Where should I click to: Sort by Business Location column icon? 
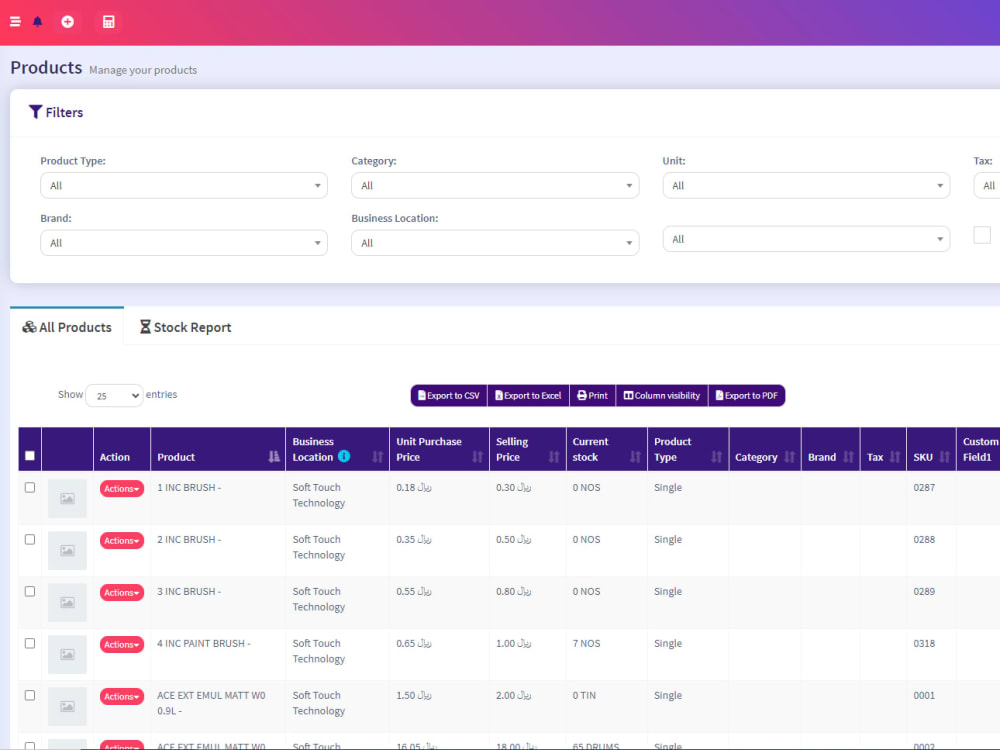378,457
